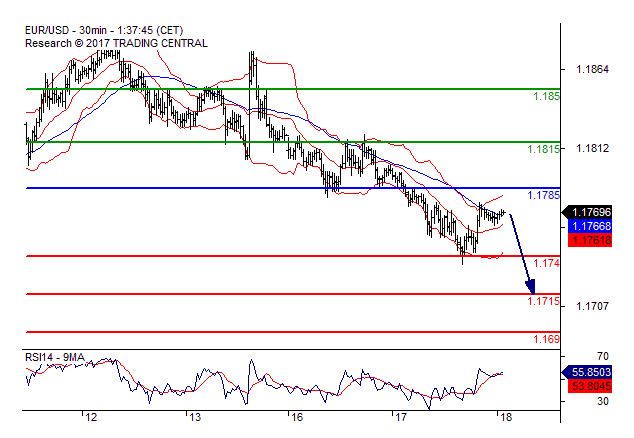Click the chart title 'EUR/USD - 30min - 1:37:45 (CET)'
The image size is (634, 438).
(104, 30)
